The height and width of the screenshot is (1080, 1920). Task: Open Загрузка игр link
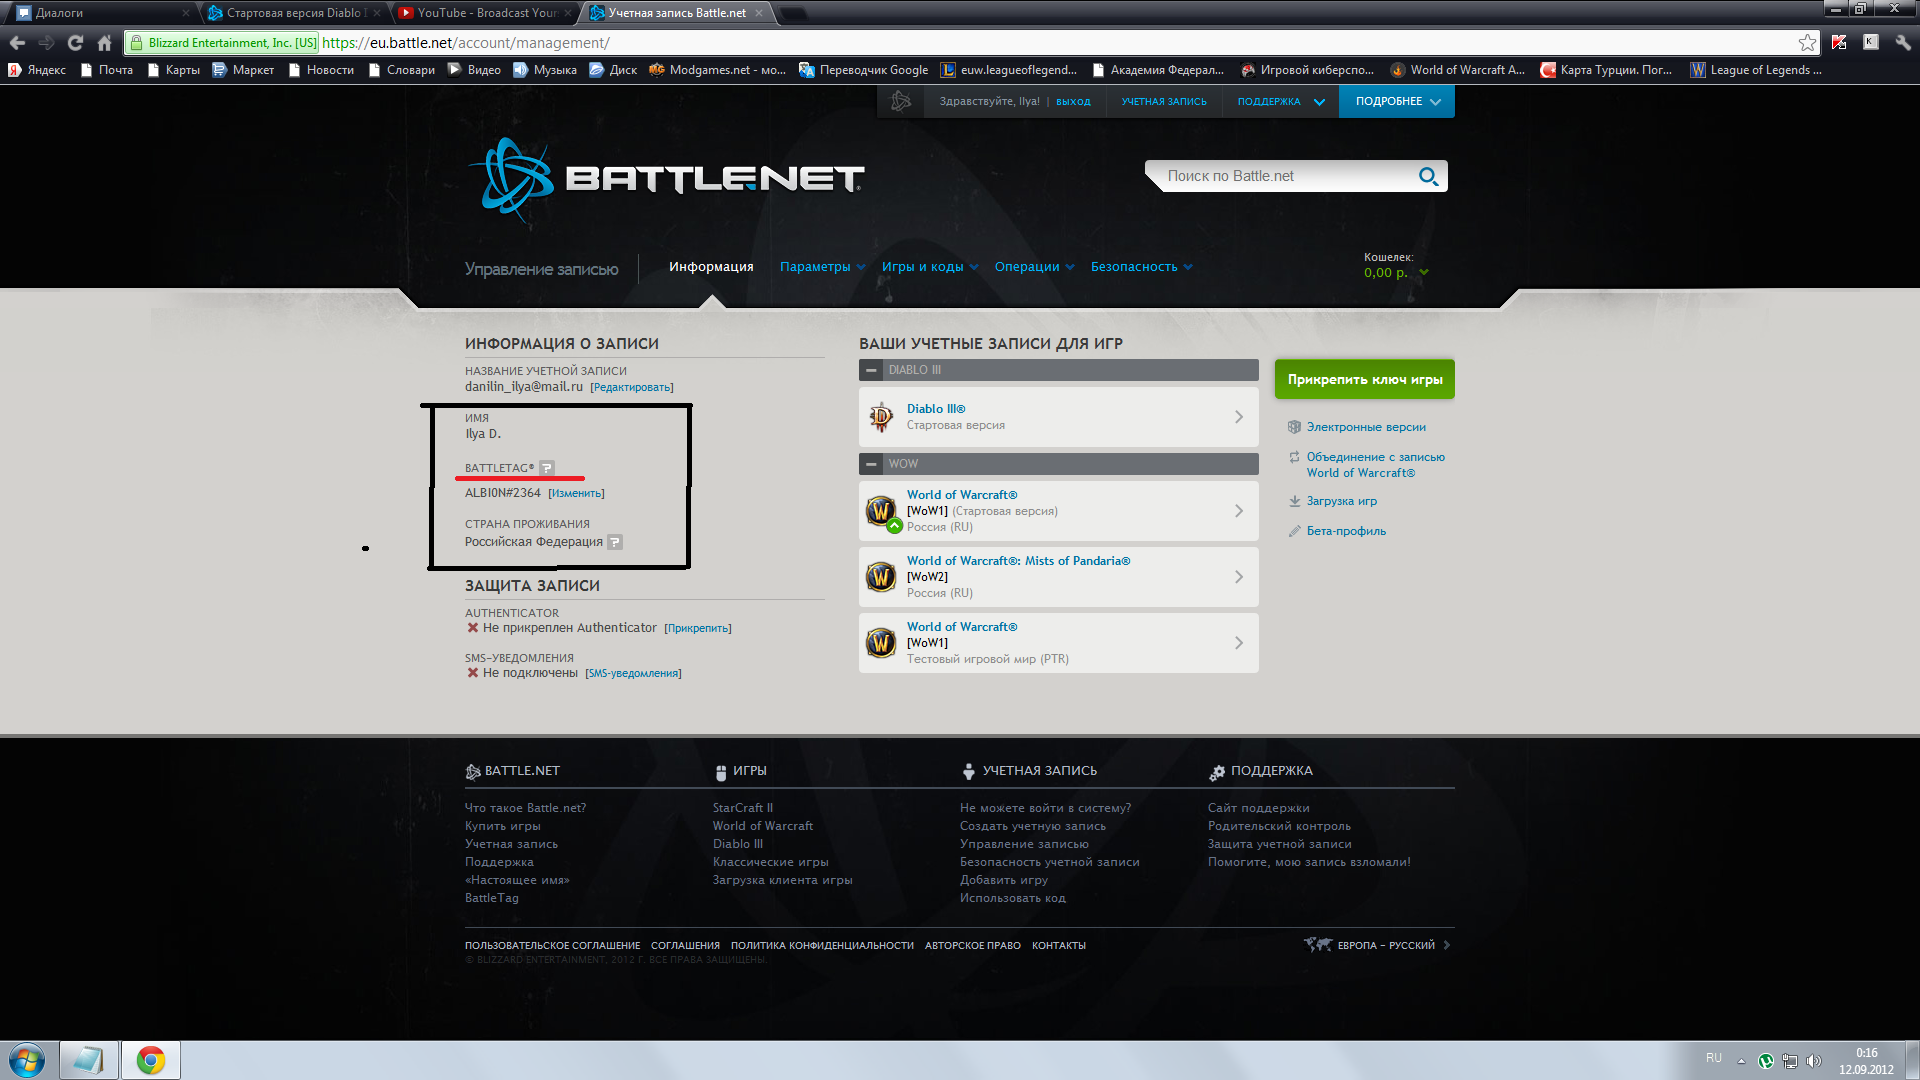coord(1341,501)
